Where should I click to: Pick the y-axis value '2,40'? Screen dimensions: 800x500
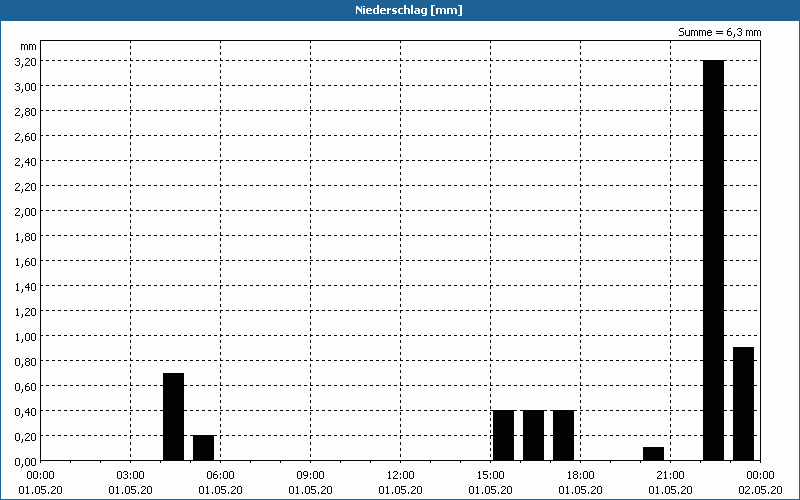(26, 161)
